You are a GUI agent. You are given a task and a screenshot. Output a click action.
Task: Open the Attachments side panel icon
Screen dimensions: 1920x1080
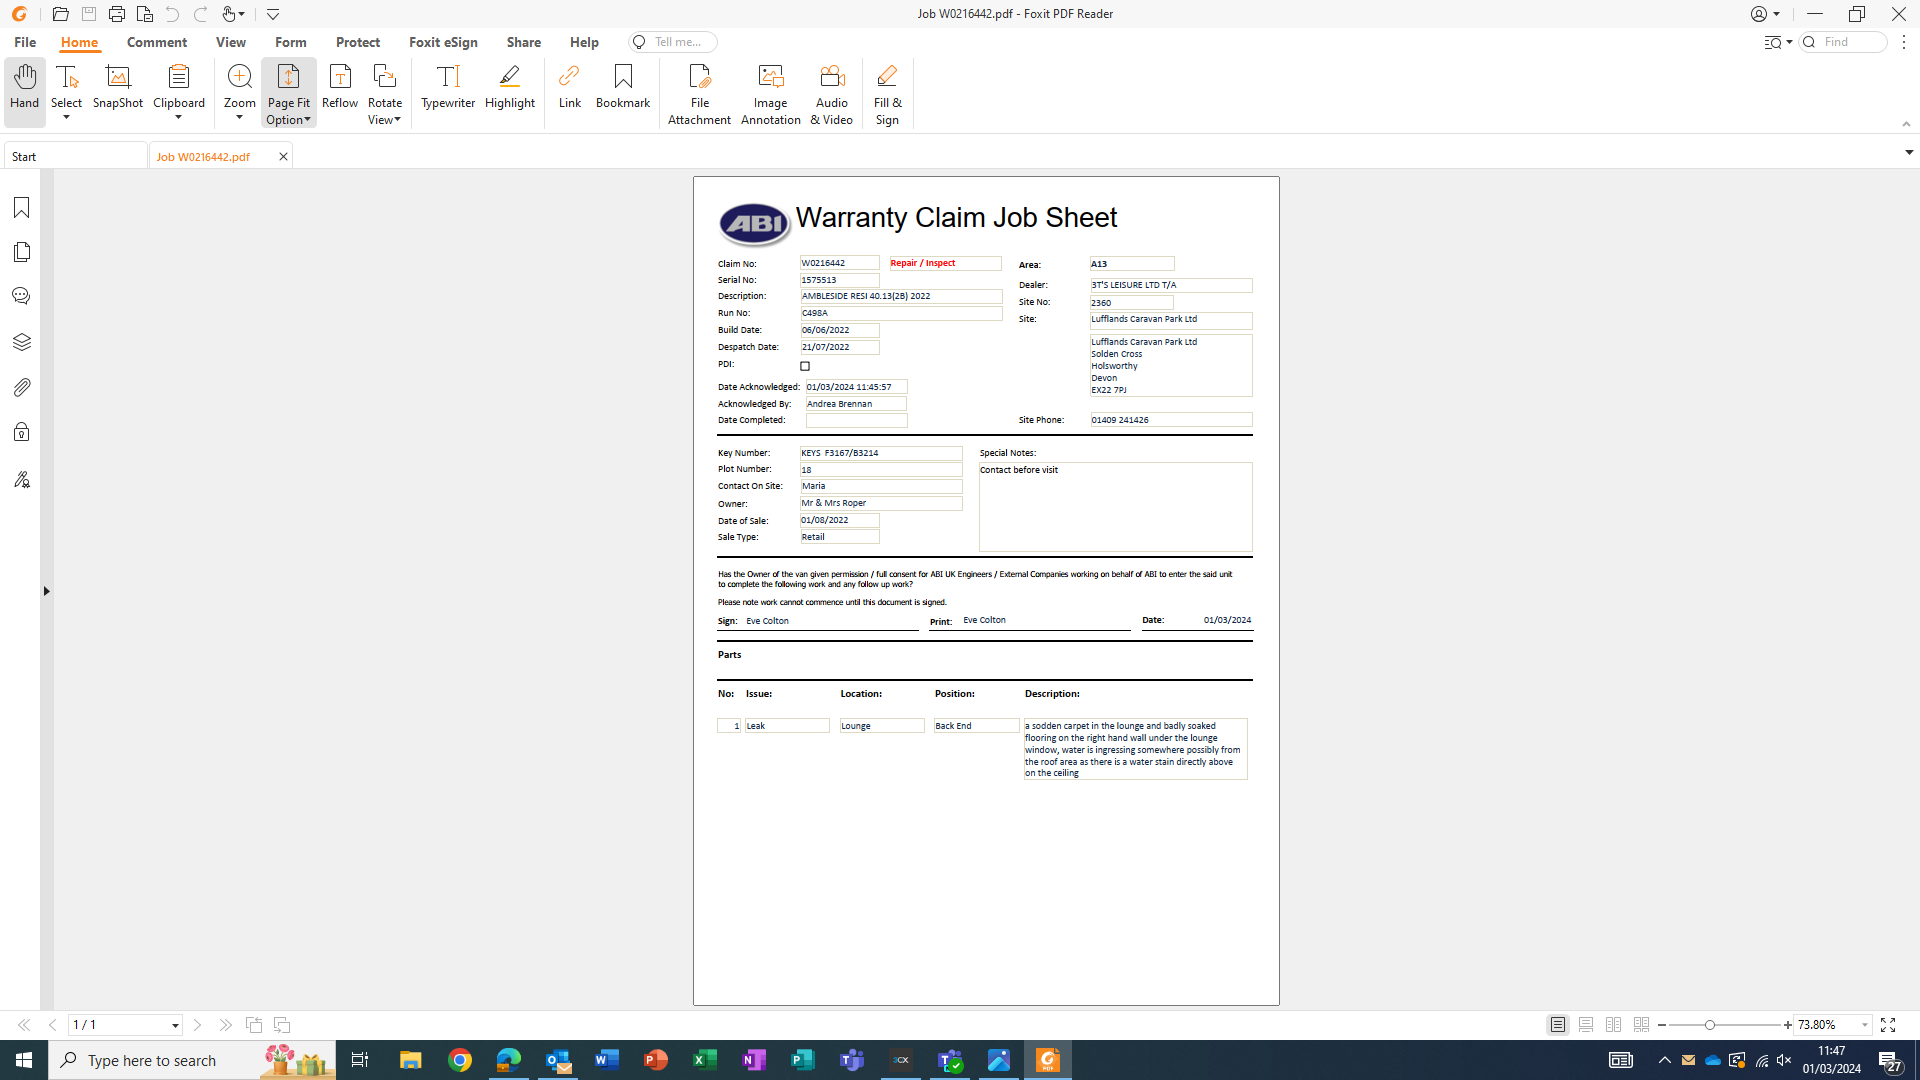pyautogui.click(x=21, y=387)
